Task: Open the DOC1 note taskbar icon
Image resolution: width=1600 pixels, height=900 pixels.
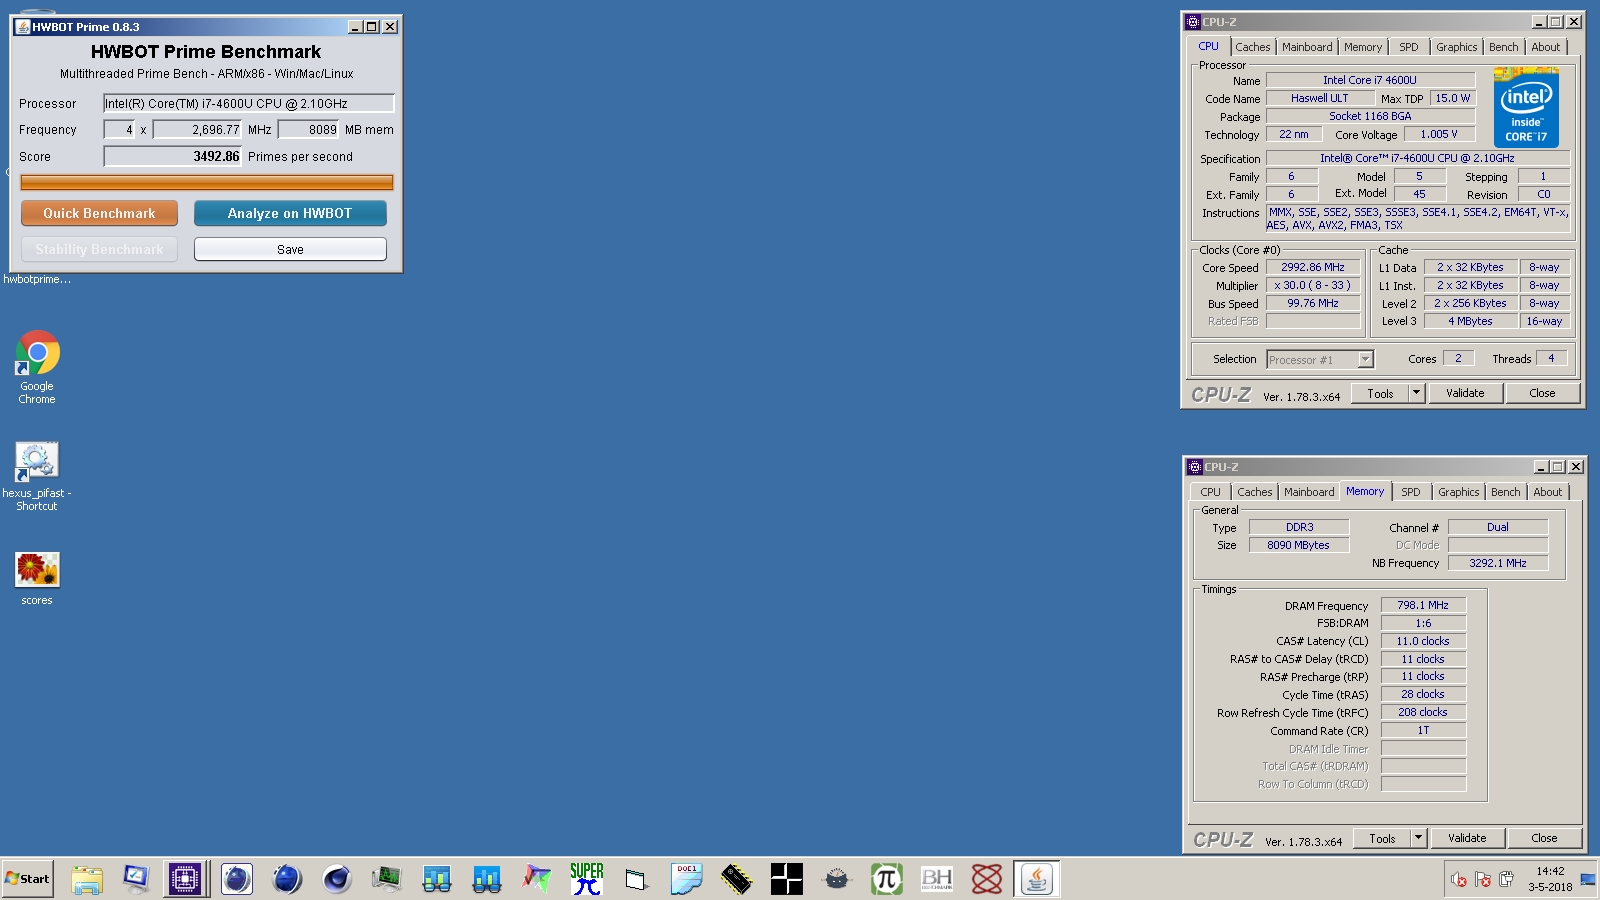Action: (x=687, y=879)
